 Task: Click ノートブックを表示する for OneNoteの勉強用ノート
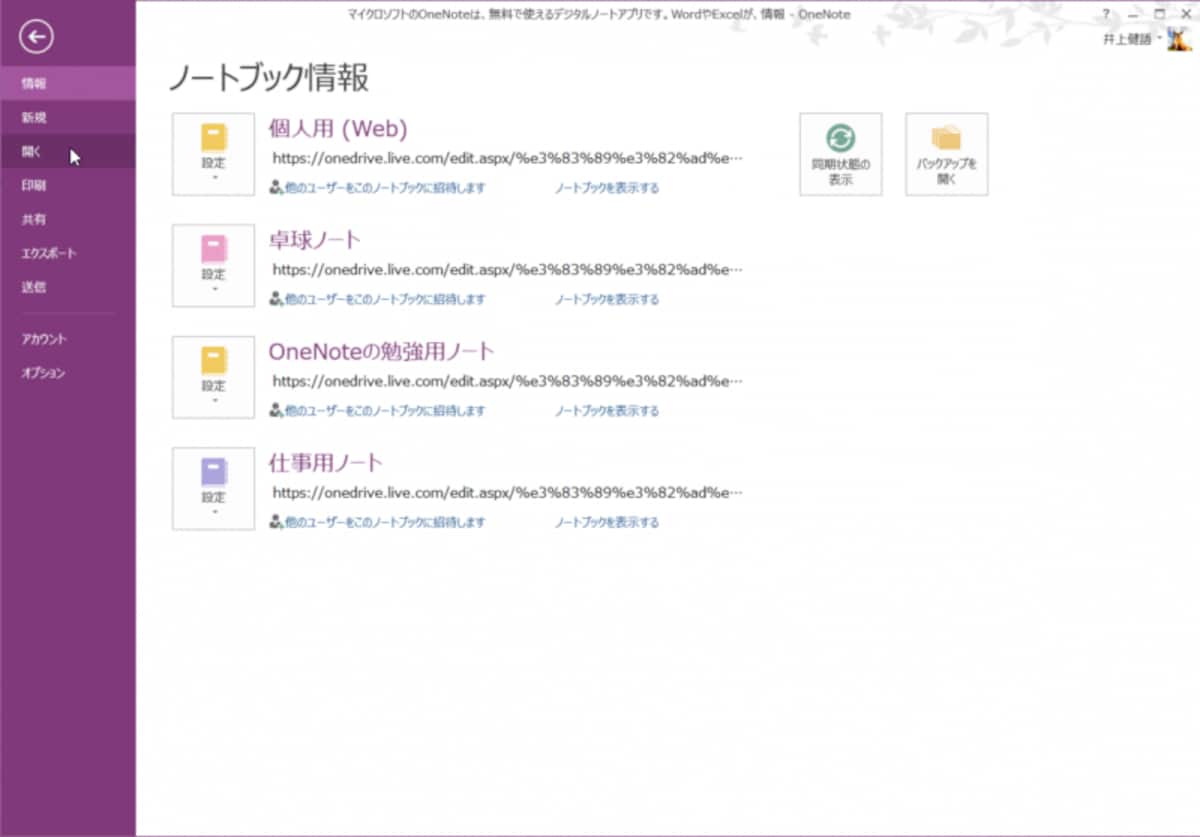tap(607, 411)
